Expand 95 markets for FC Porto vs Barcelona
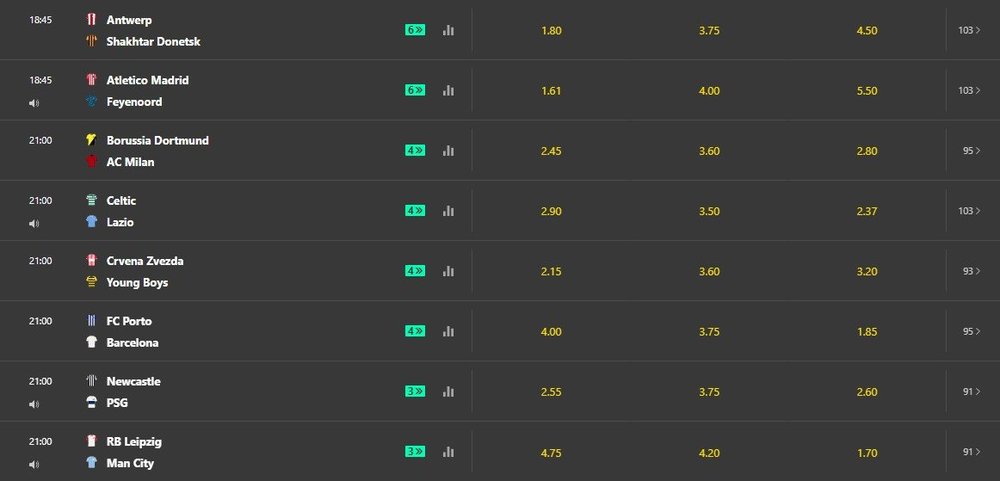Viewport: 1000px width, 481px height. pyautogui.click(x=972, y=331)
